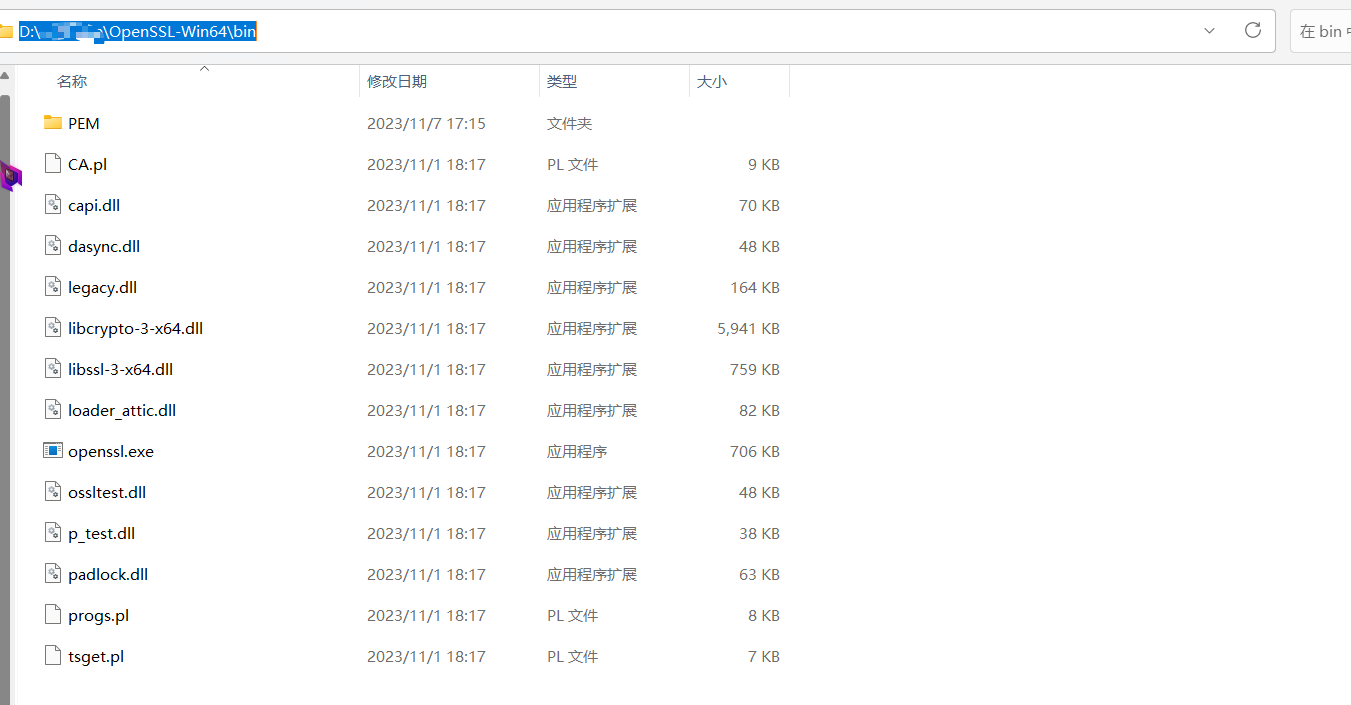The width and height of the screenshot is (1351, 705).
Task: Click the sort chevron above 名称 column
Action: [204, 68]
